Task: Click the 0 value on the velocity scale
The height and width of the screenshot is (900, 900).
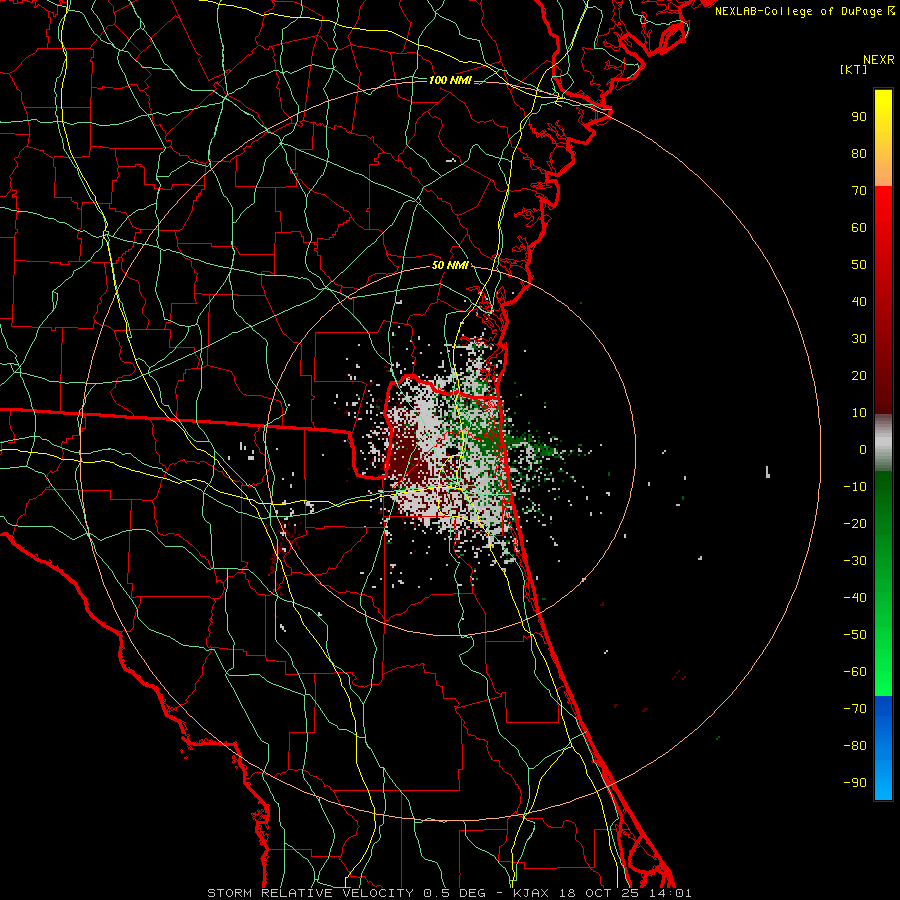Action: point(863,449)
